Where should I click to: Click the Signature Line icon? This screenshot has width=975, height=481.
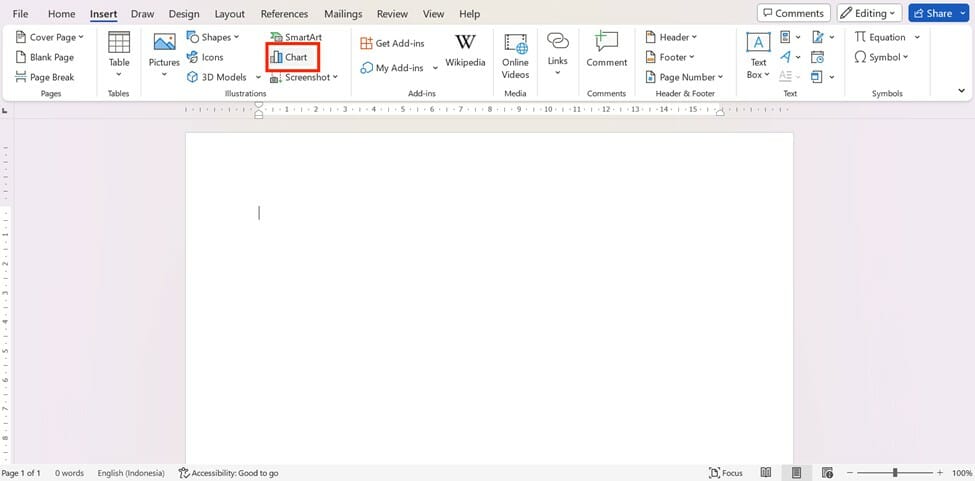(818, 37)
